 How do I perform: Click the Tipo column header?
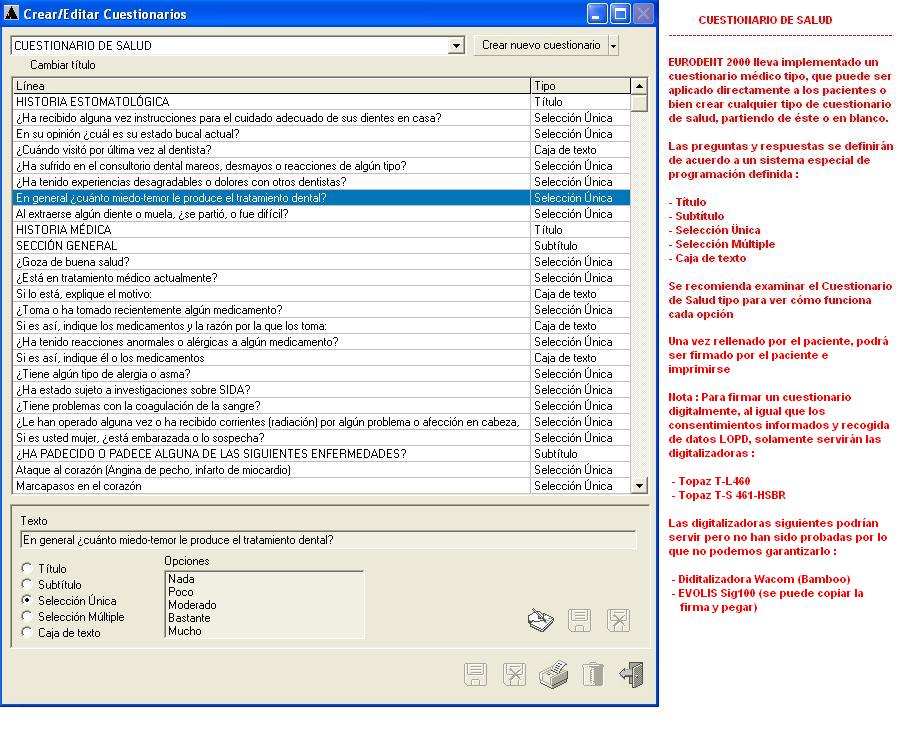pyautogui.click(x=580, y=86)
